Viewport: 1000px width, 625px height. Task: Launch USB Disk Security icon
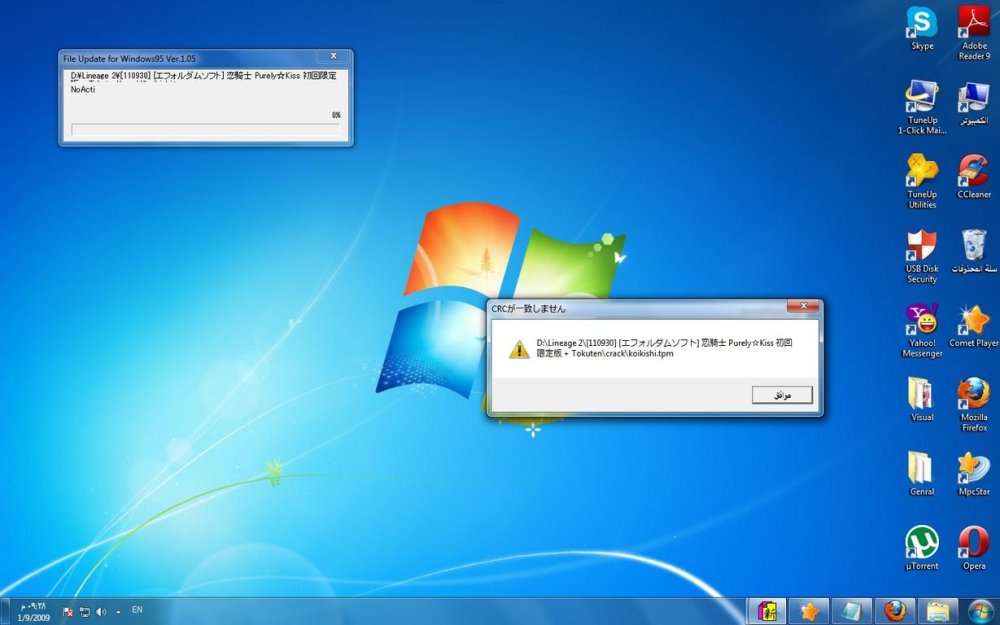click(921, 246)
